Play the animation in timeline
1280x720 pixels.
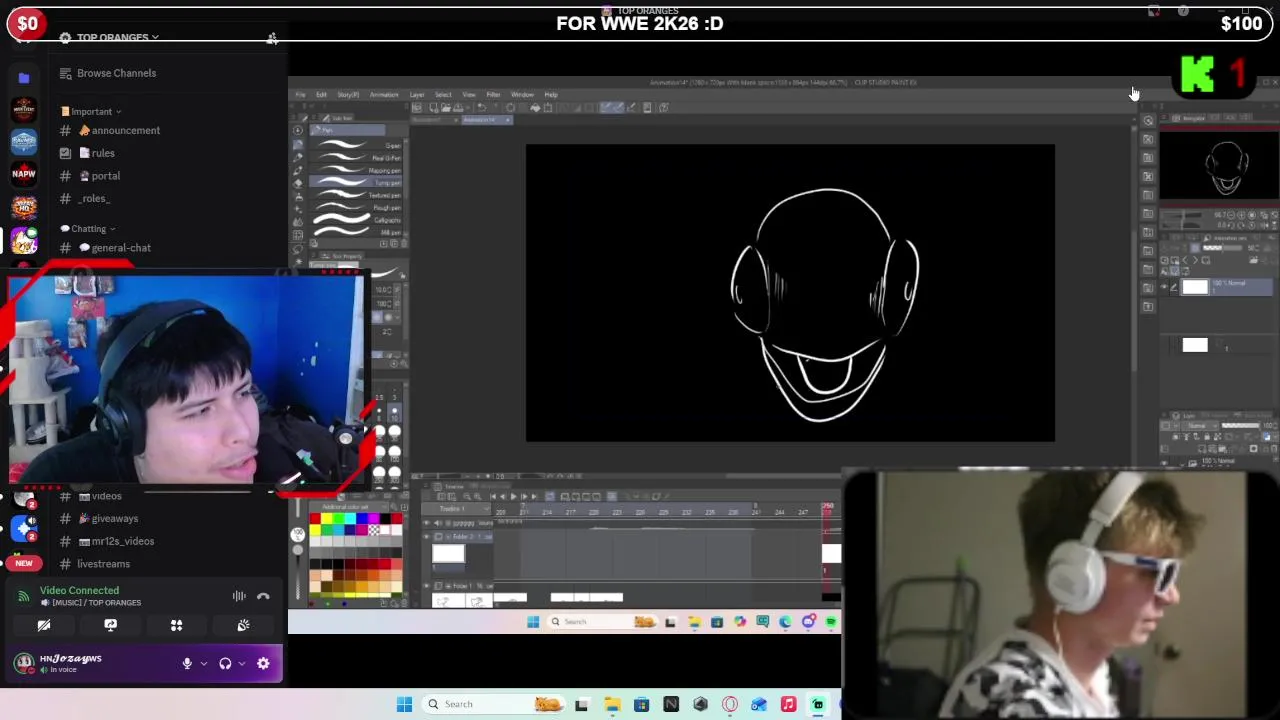pos(513,497)
